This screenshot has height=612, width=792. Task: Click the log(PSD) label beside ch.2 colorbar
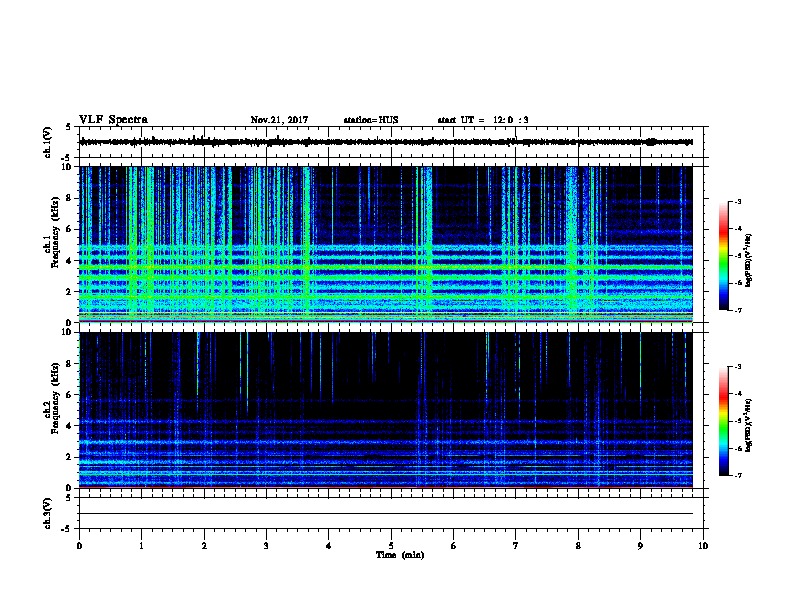[x=748, y=425]
